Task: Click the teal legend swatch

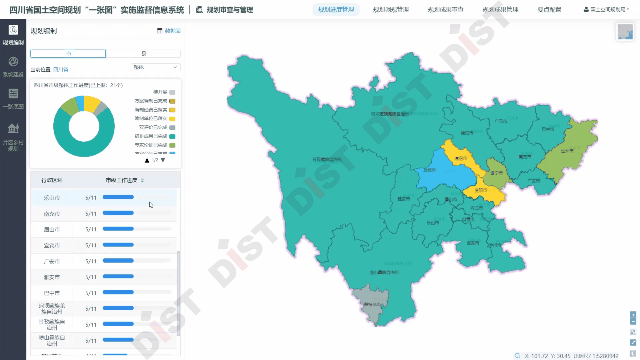Action: pyautogui.click(x=172, y=136)
